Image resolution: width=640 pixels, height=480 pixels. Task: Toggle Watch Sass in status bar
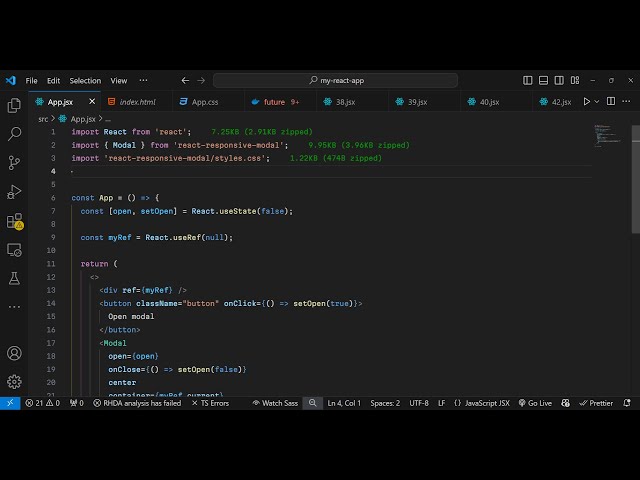[x=274, y=403]
